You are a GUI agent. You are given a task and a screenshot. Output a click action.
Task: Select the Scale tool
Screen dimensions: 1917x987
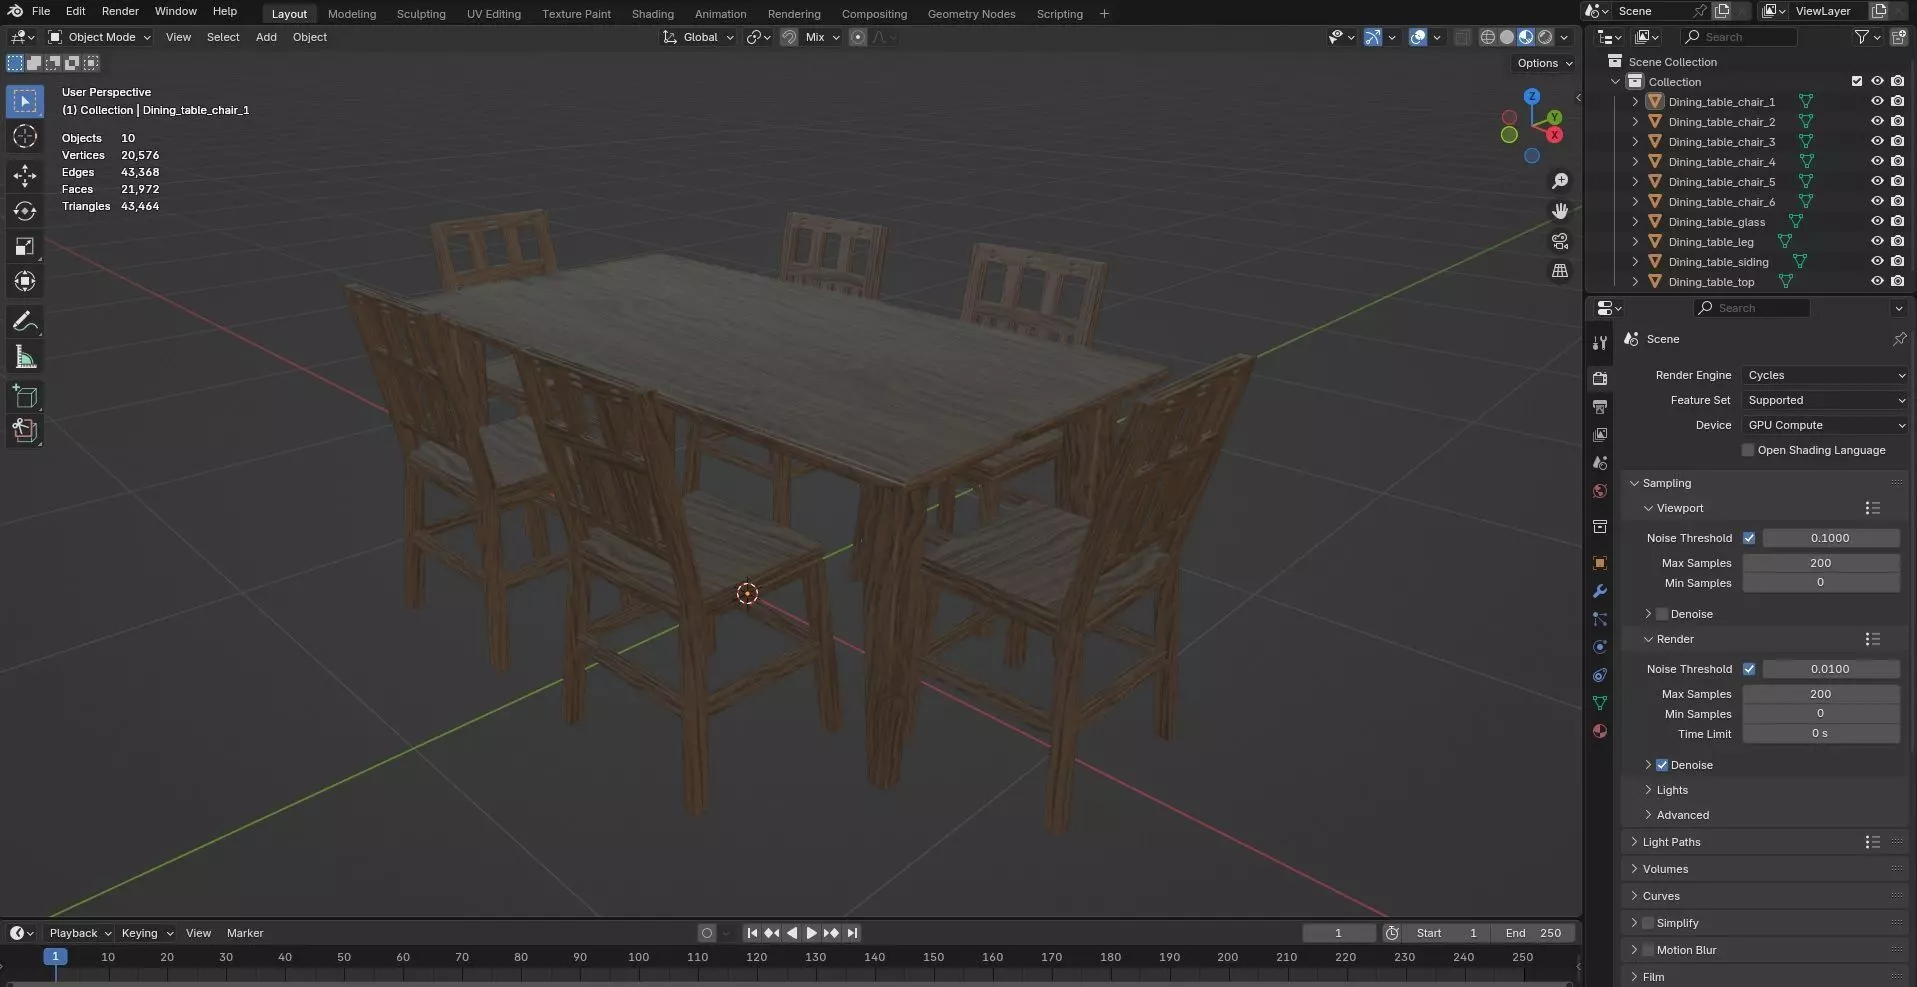click(25, 246)
